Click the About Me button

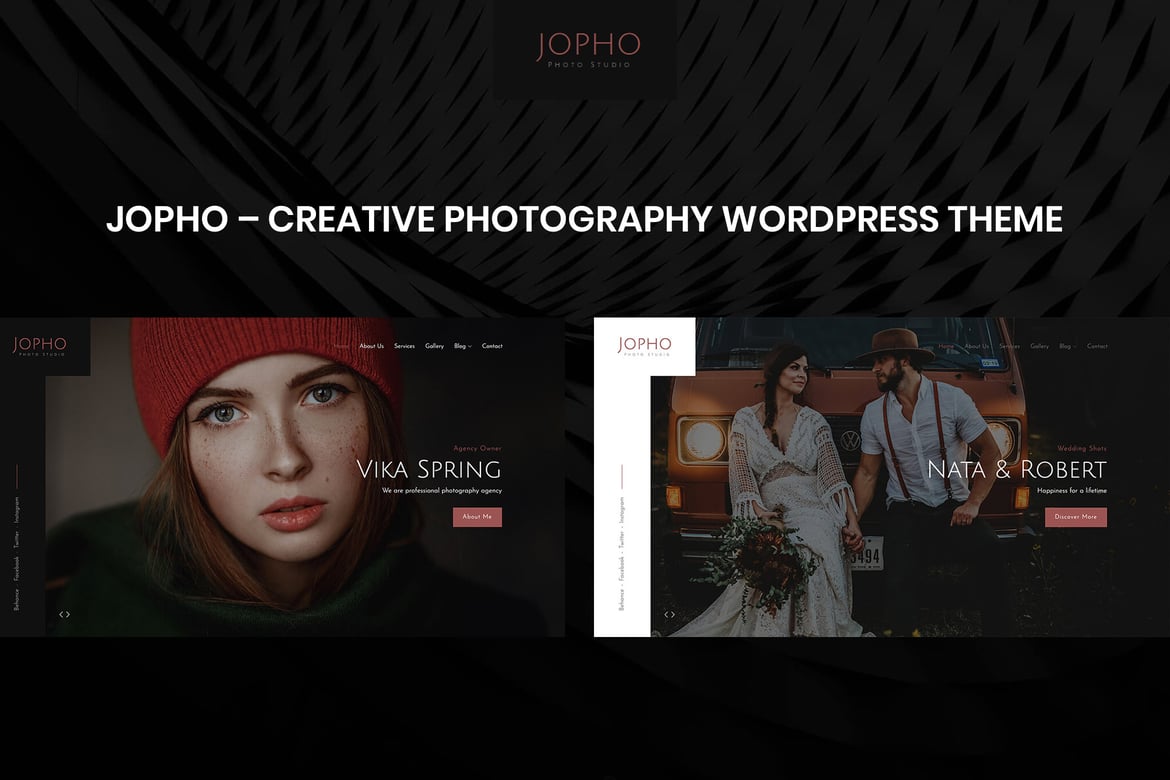coord(478,517)
